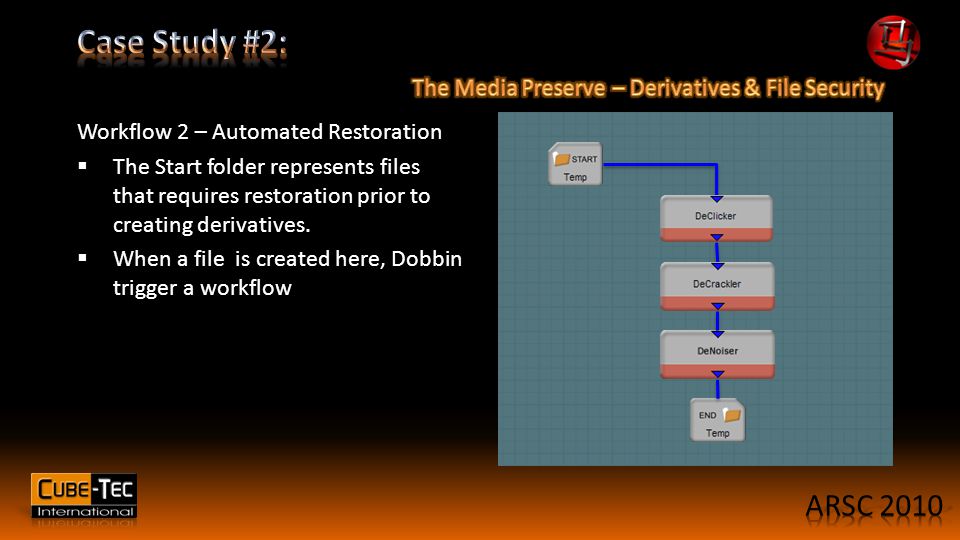Image resolution: width=960 pixels, height=540 pixels.
Task: Click the DeNoiser input connector arrow
Action: (x=718, y=334)
